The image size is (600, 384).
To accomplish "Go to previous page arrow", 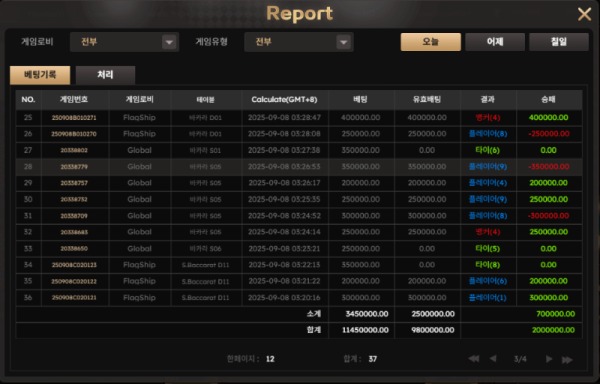I will (493, 359).
